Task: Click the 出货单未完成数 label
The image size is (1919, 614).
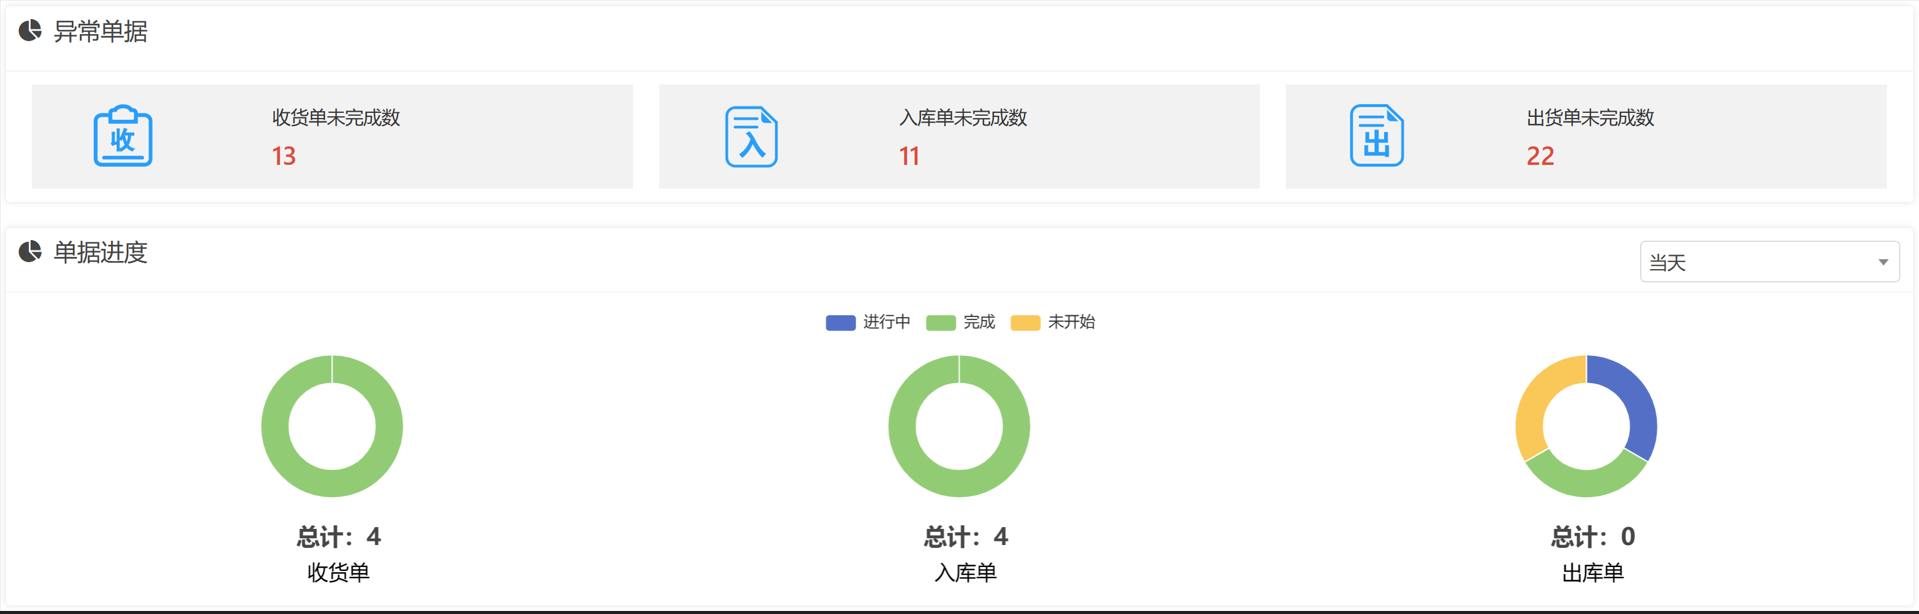Action: [1590, 118]
